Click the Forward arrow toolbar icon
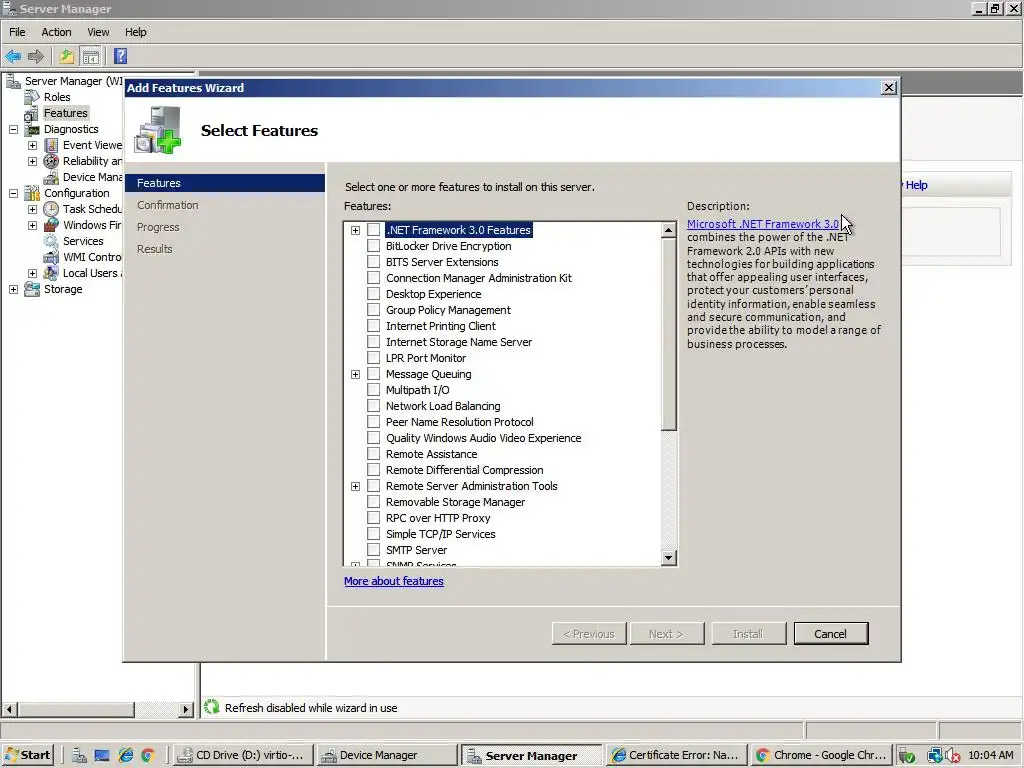 point(36,57)
